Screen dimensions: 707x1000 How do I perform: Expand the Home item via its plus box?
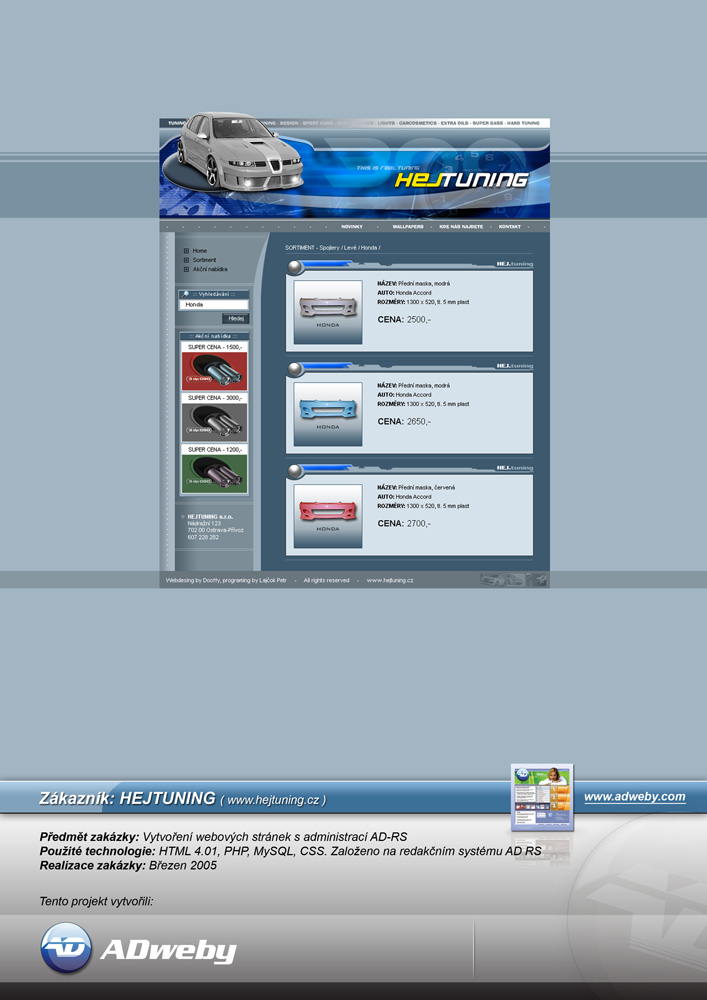tap(186, 251)
